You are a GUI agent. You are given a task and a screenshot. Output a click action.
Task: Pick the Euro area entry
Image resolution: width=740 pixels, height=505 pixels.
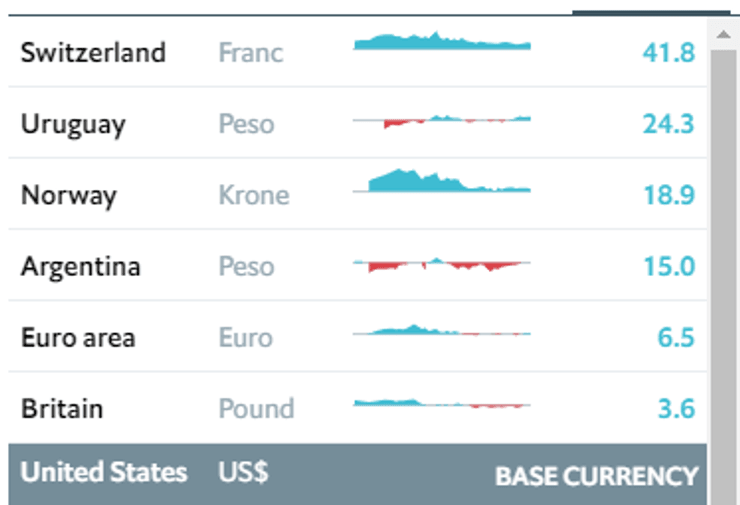pos(77,338)
